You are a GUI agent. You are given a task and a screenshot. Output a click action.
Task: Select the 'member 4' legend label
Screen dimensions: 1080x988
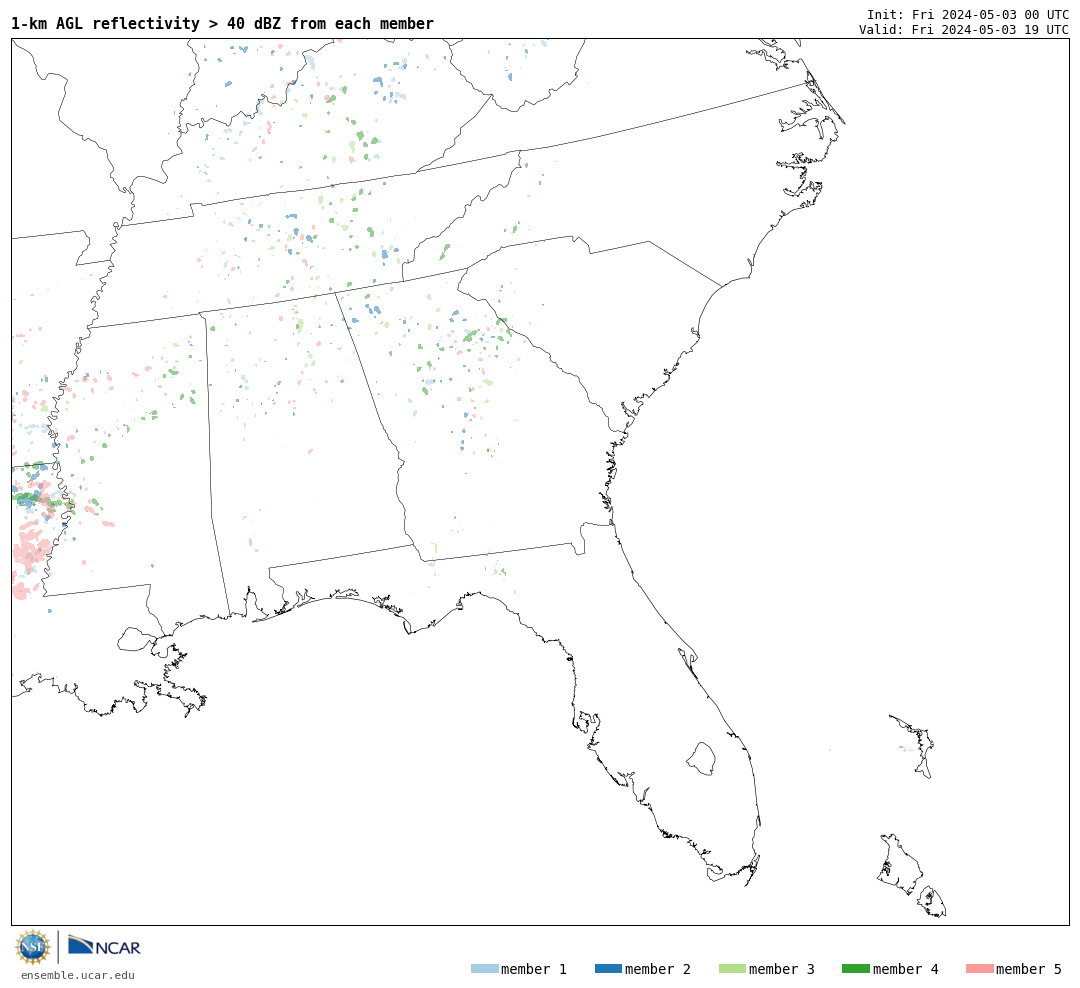(905, 969)
